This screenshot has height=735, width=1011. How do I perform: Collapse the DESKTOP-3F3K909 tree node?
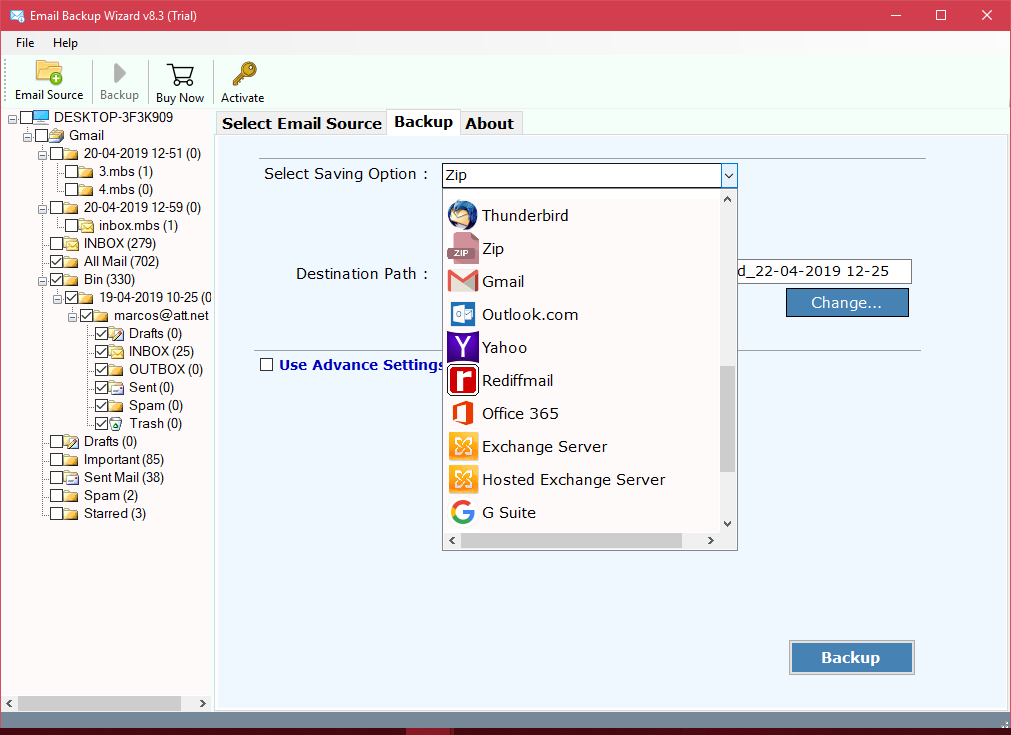coord(12,119)
